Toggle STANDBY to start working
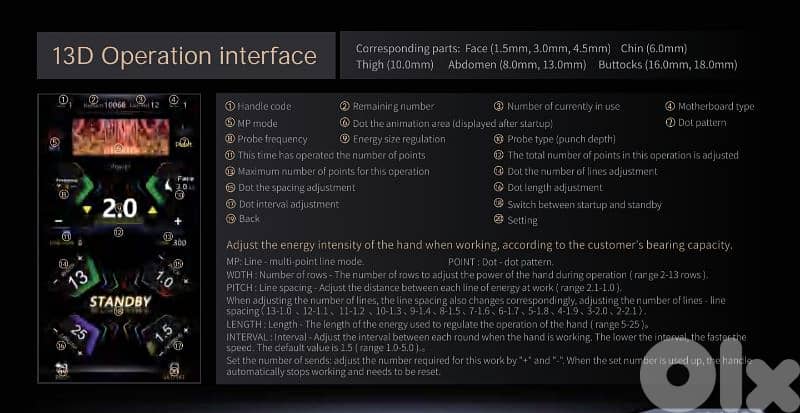800x413 pixels. click(119, 301)
